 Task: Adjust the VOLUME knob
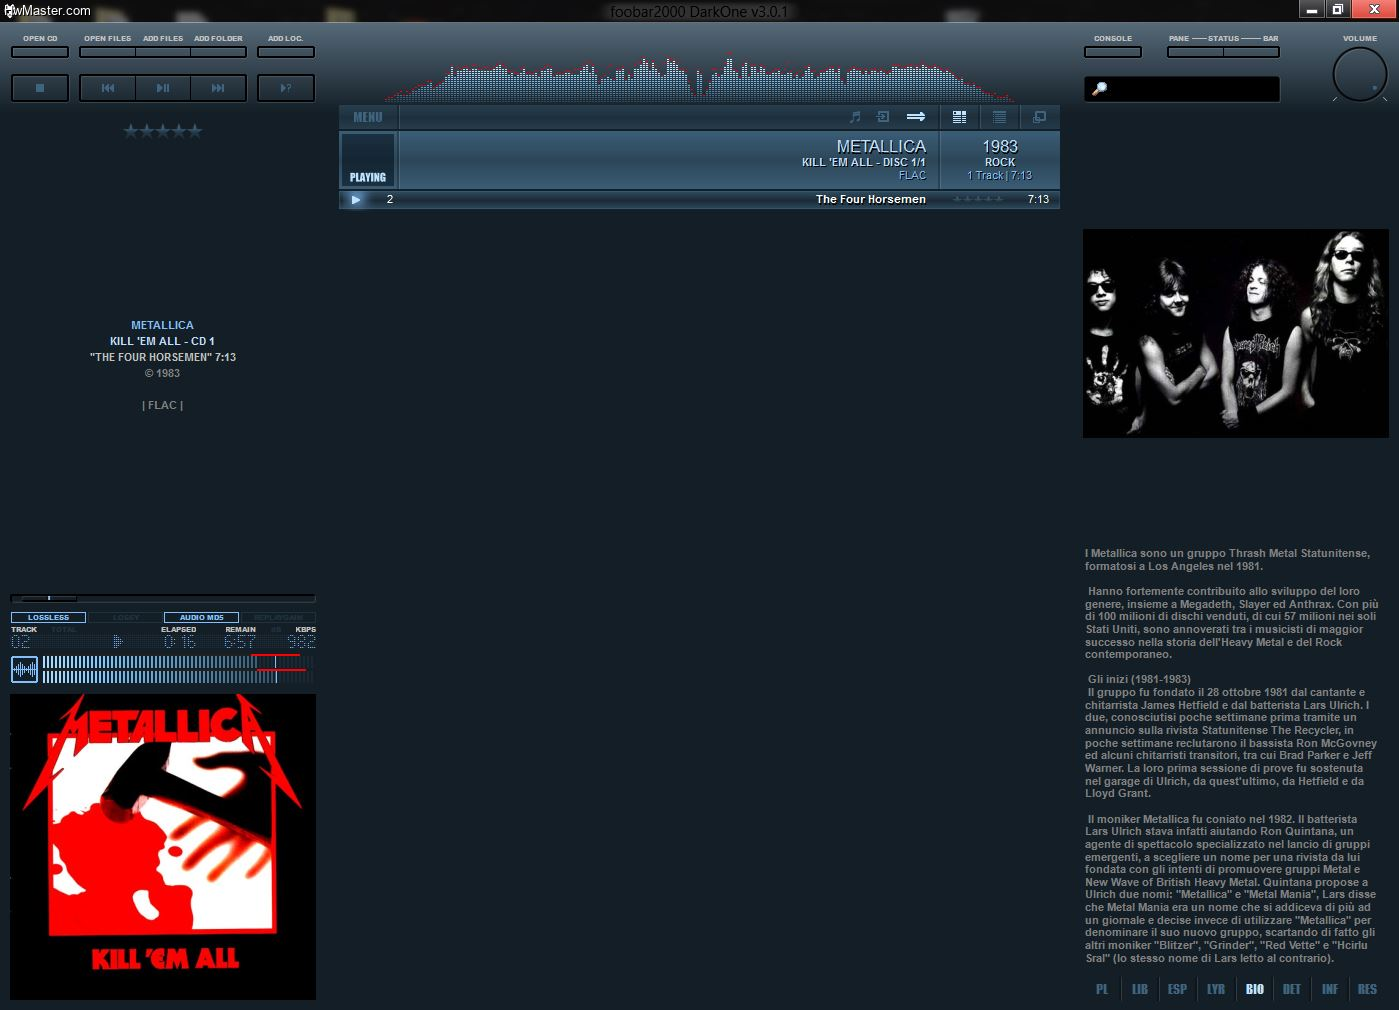click(1360, 74)
